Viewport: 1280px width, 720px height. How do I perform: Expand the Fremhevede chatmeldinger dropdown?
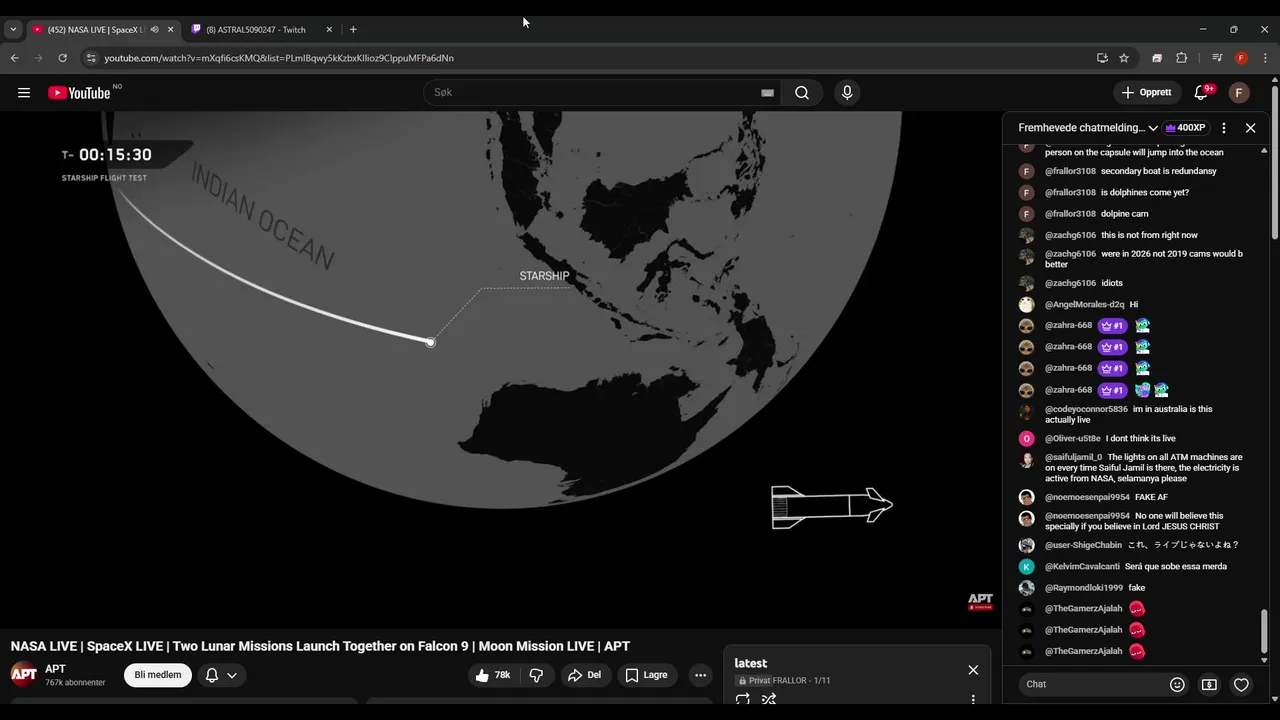[x=1088, y=128]
